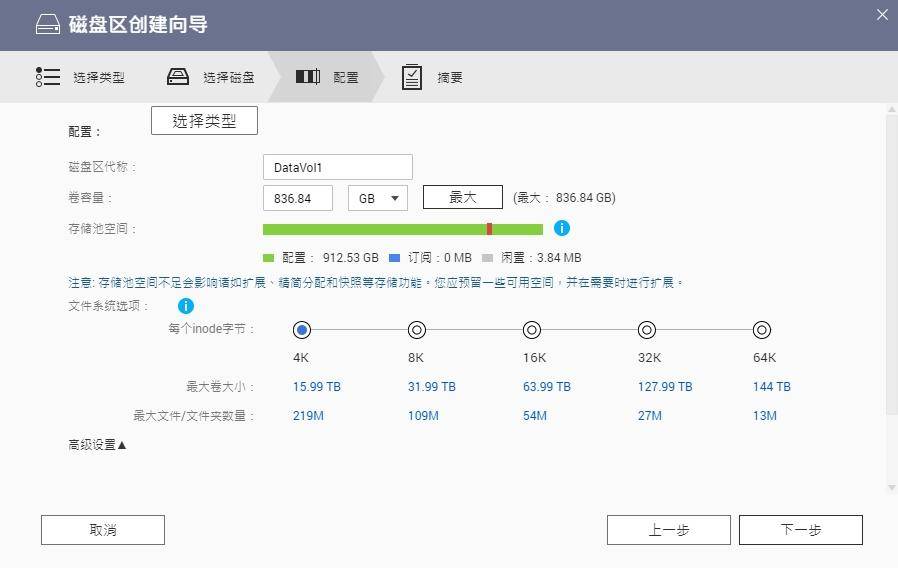Click the 836.84 volume capacity field
The width and height of the screenshot is (898, 568).
click(x=298, y=198)
